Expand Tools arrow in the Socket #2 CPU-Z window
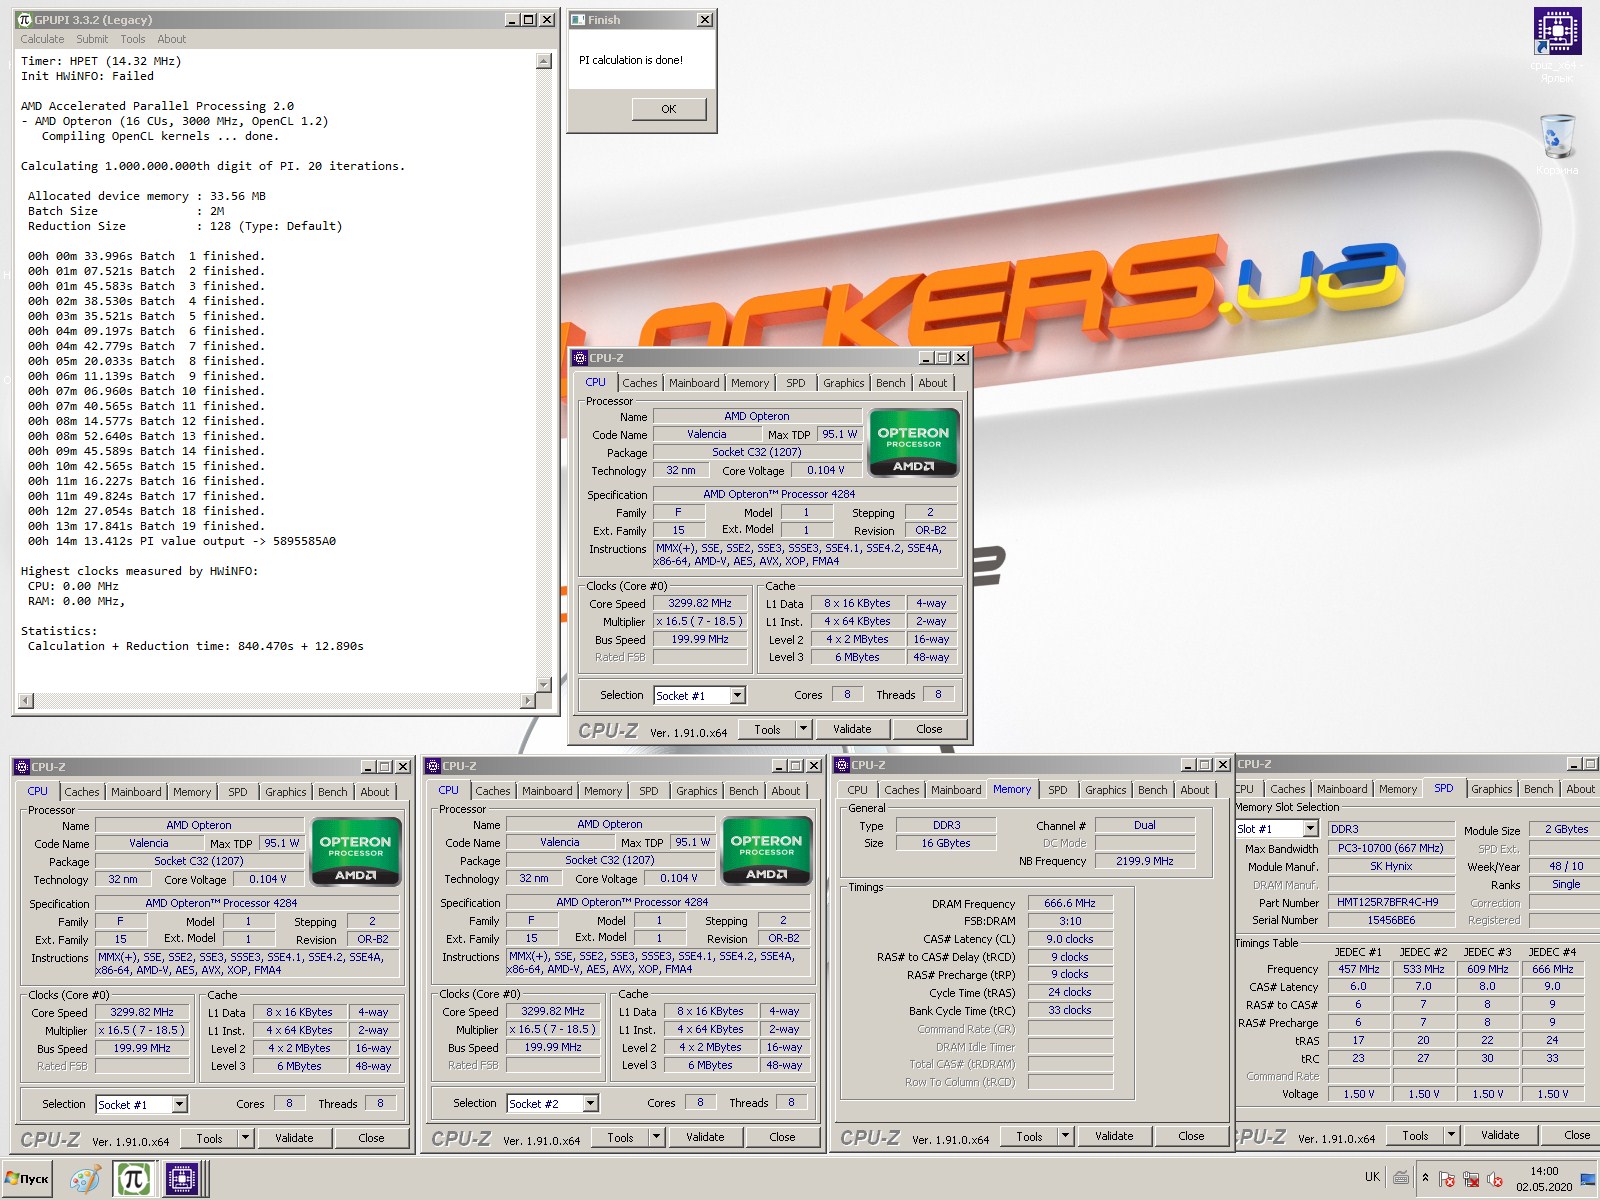 pyautogui.click(x=656, y=1137)
